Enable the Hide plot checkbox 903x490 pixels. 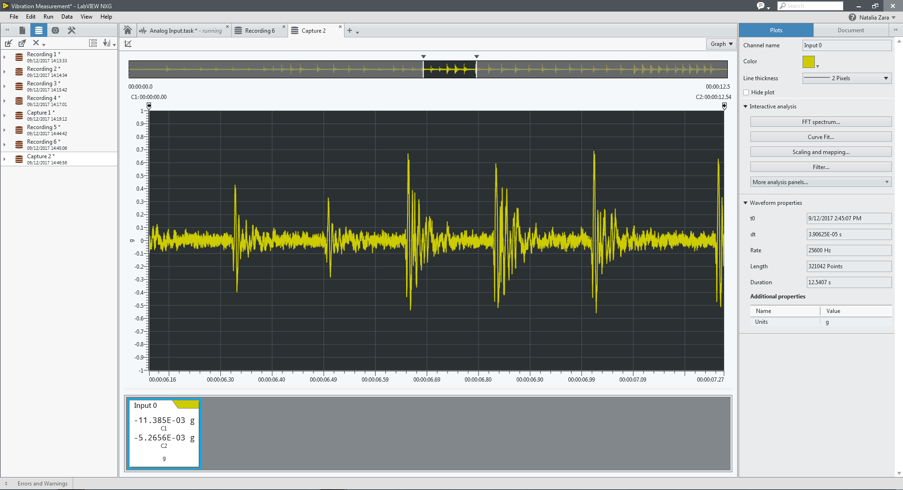[x=746, y=92]
